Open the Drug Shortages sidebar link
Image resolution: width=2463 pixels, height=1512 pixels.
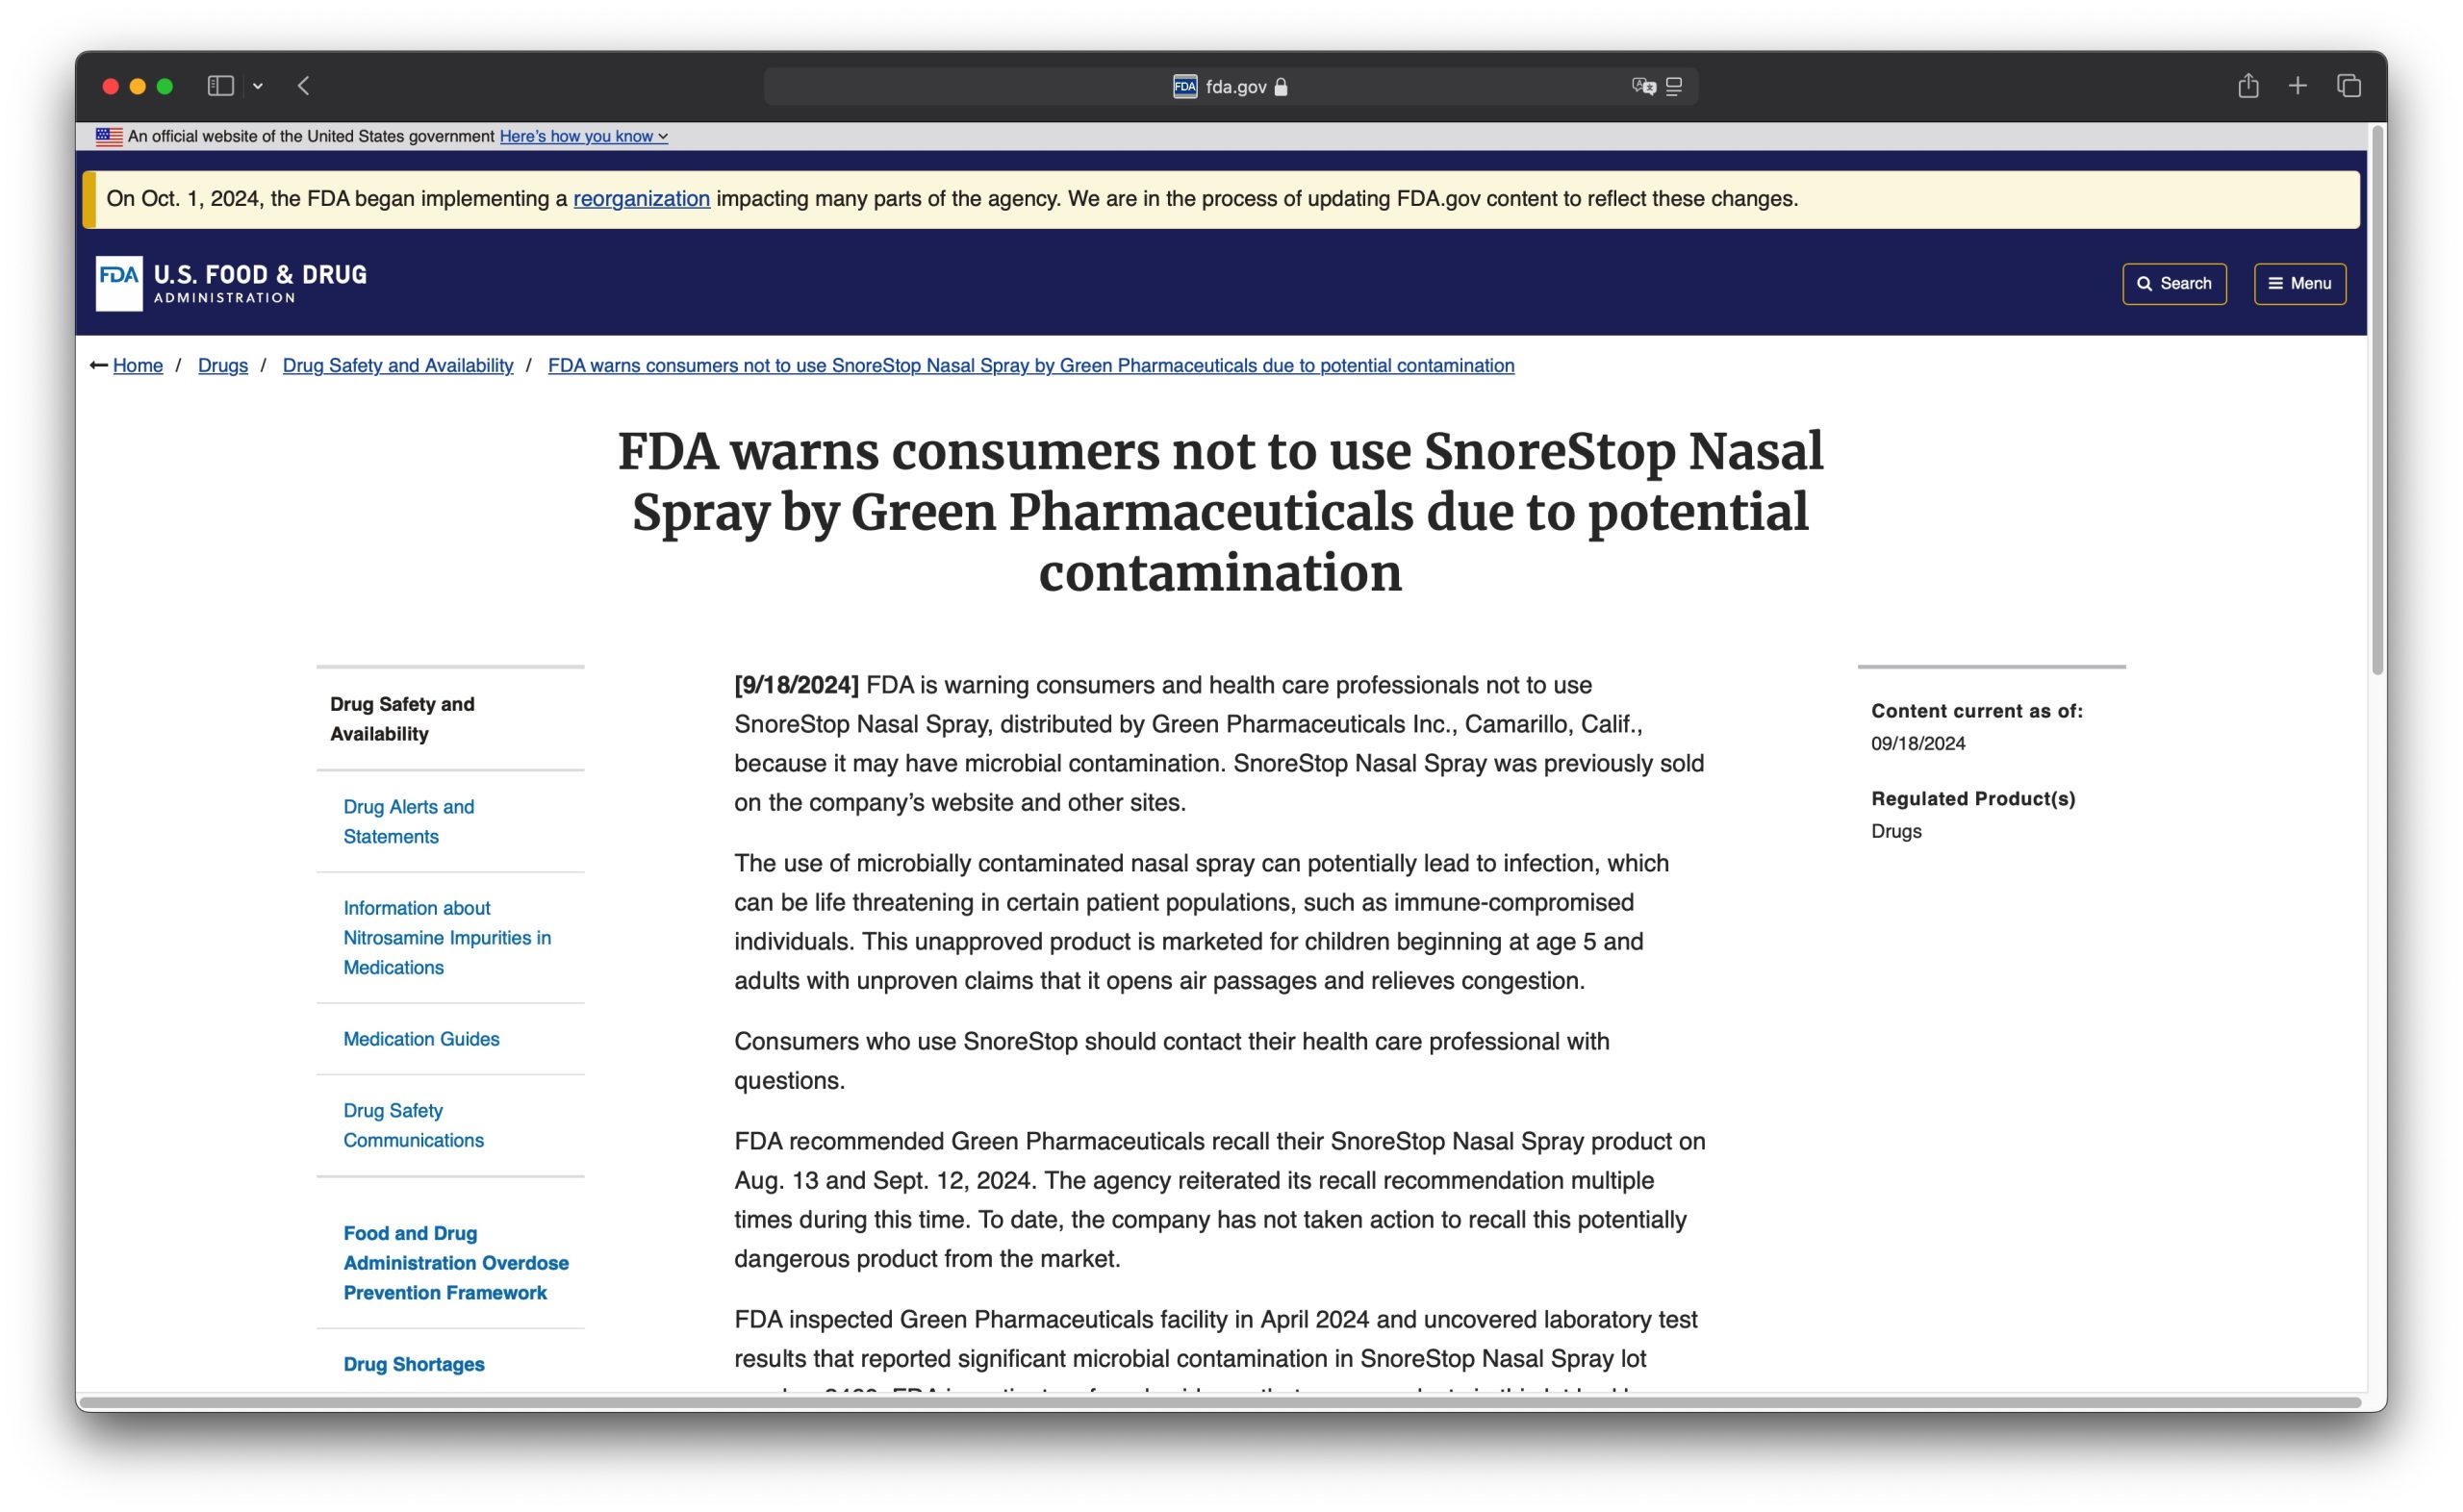coord(413,1363)
